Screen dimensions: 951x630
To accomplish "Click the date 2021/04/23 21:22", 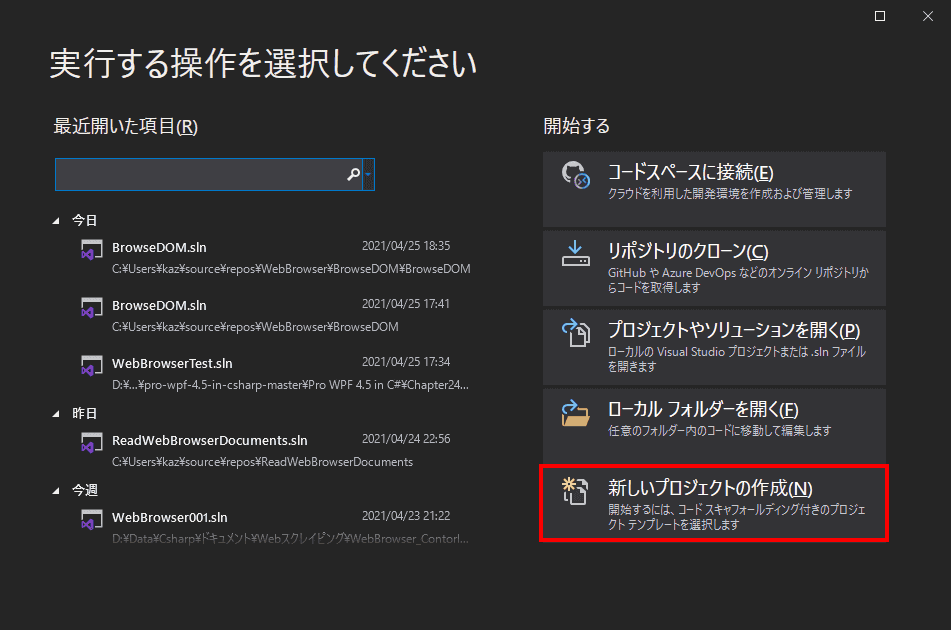I will point(406,516).
